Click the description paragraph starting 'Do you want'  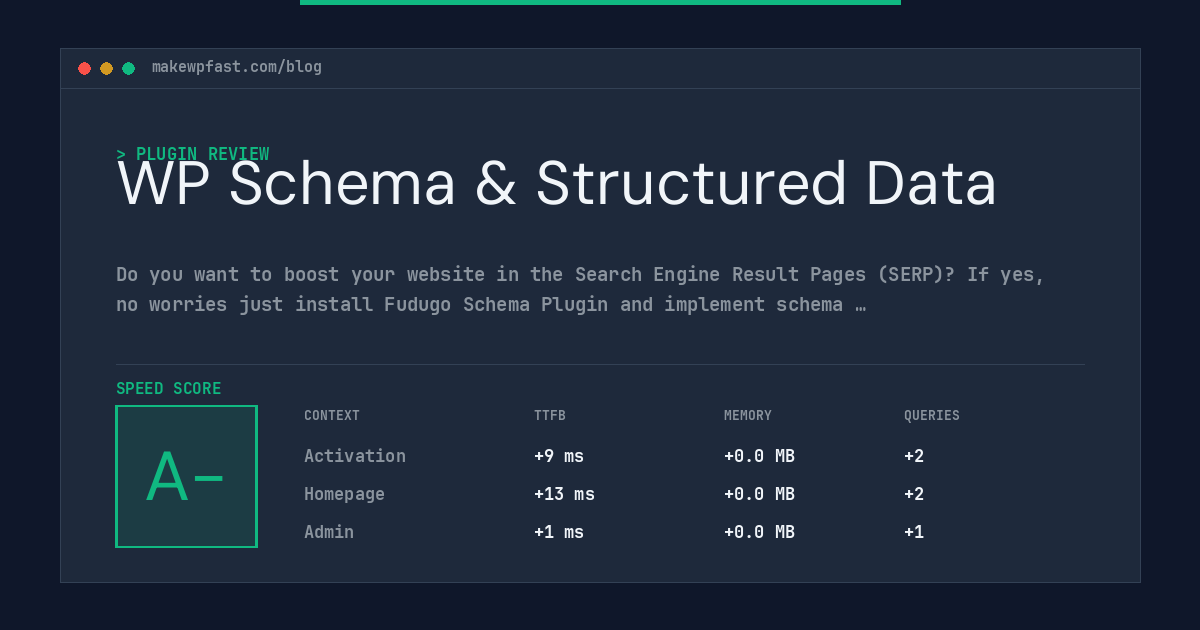[x=581, y=289]
